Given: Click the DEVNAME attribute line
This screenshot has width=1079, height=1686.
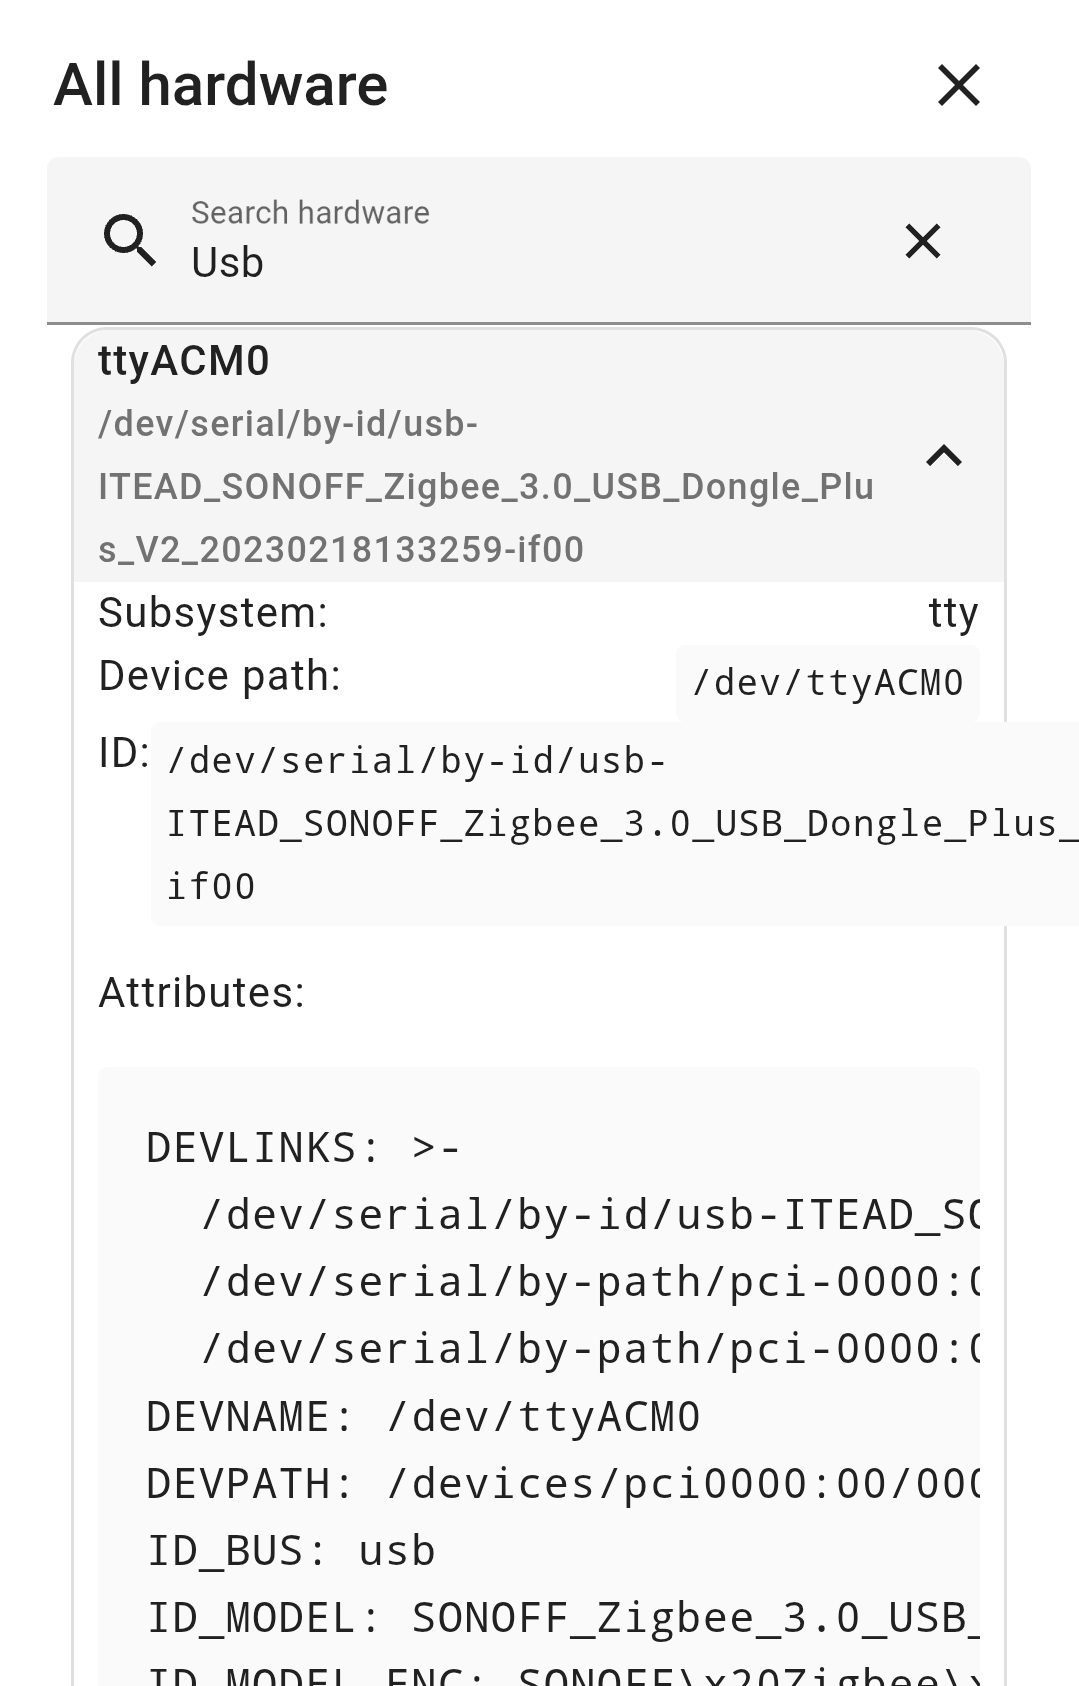Looking at the screenshot, I should pyautogui.click(x=423, y=1417).
